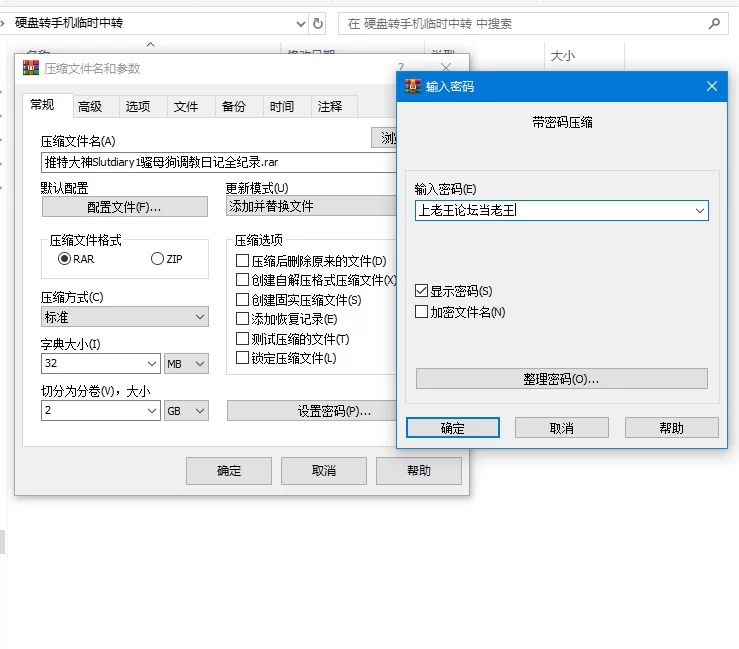Click the Explorer search box

pos(533,24)
